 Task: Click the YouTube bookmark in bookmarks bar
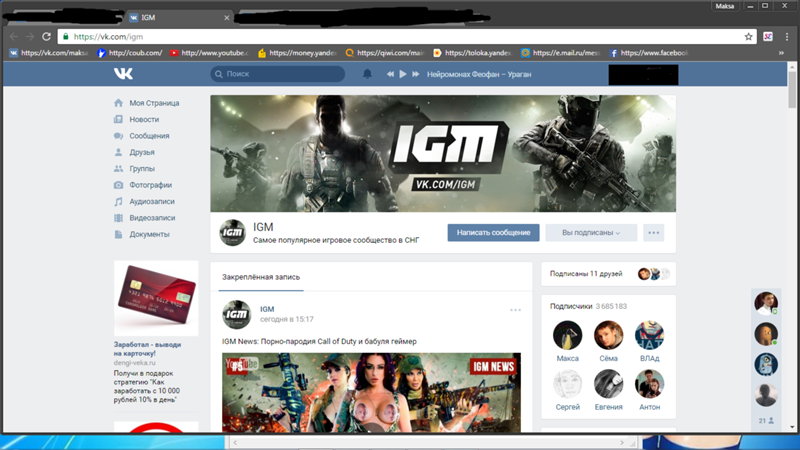pyautogui.click(x=211, y=53)
